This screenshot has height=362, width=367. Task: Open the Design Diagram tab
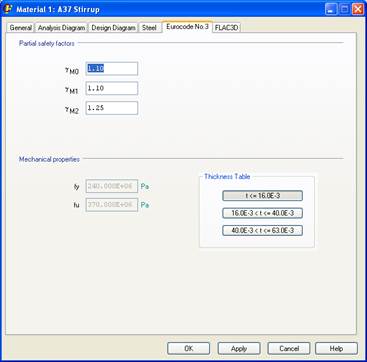pos(113,28)
